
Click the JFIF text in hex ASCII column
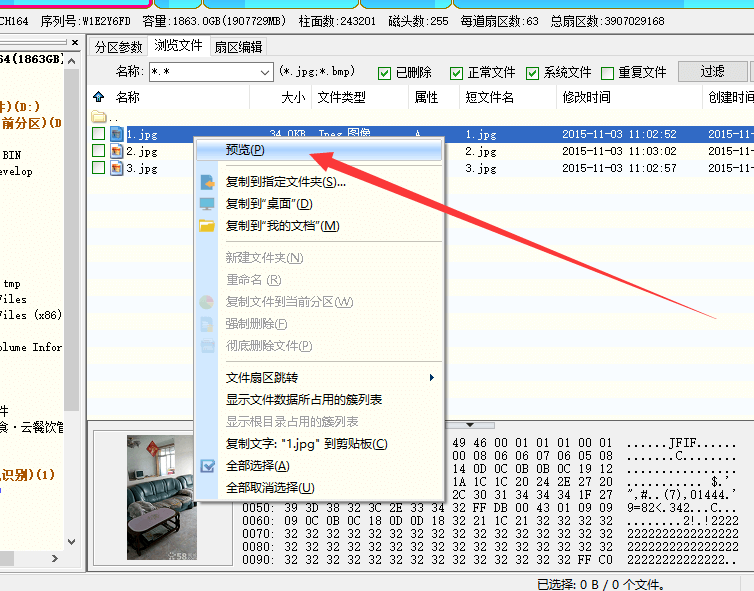point(684,443)
